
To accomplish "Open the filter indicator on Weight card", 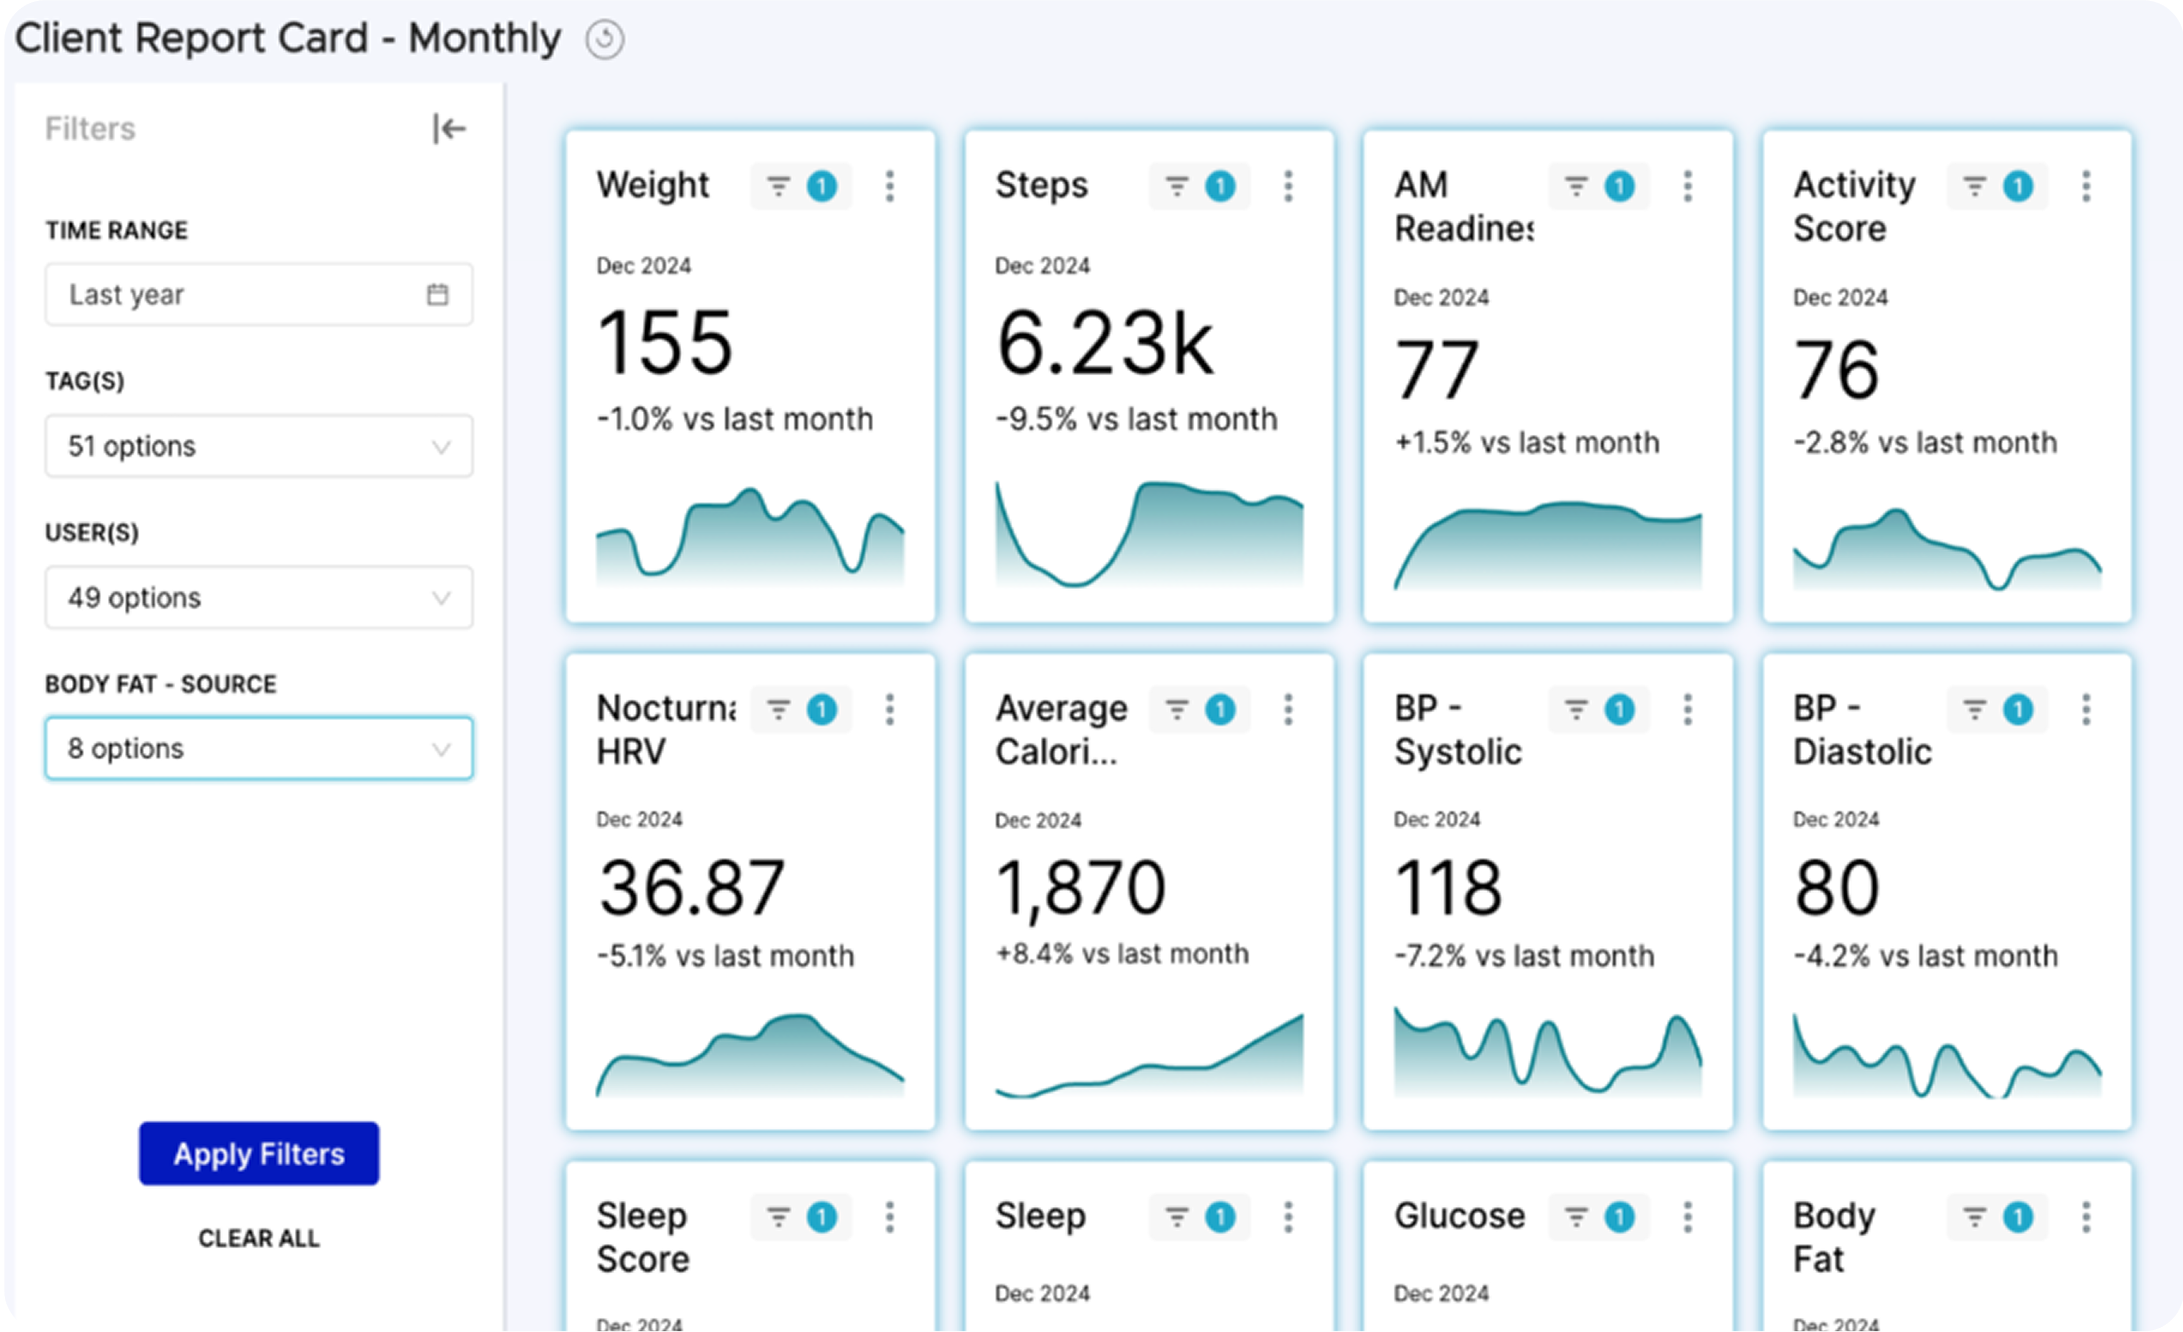I will pos(801,186).
